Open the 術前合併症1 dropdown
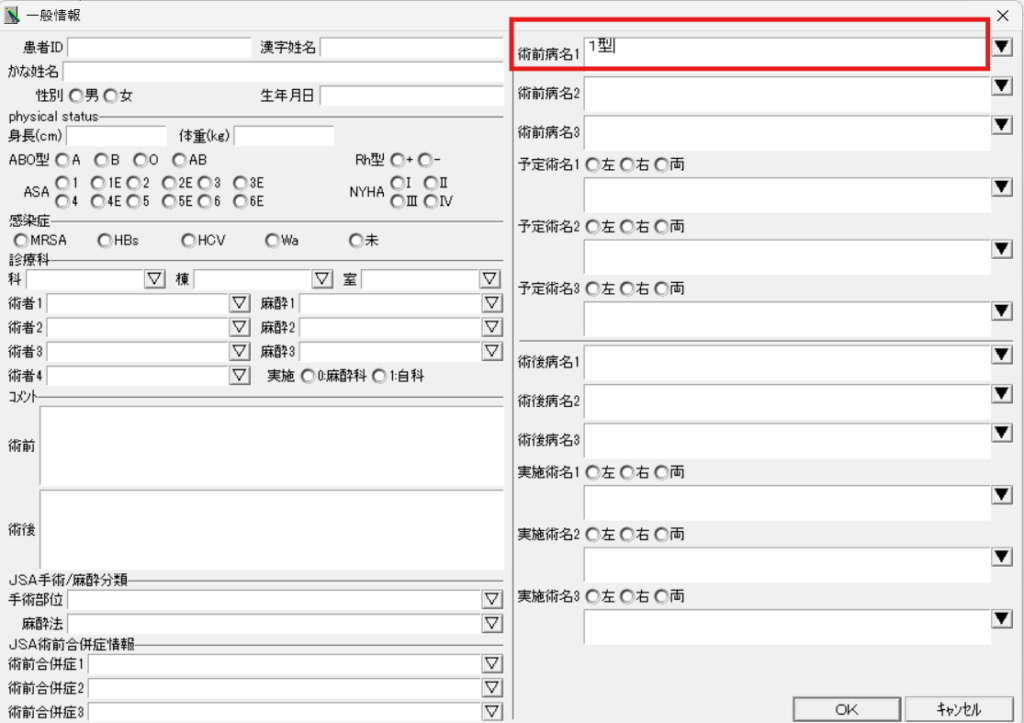The height and width of the screenshot is (723, 1024). [491, 663]
